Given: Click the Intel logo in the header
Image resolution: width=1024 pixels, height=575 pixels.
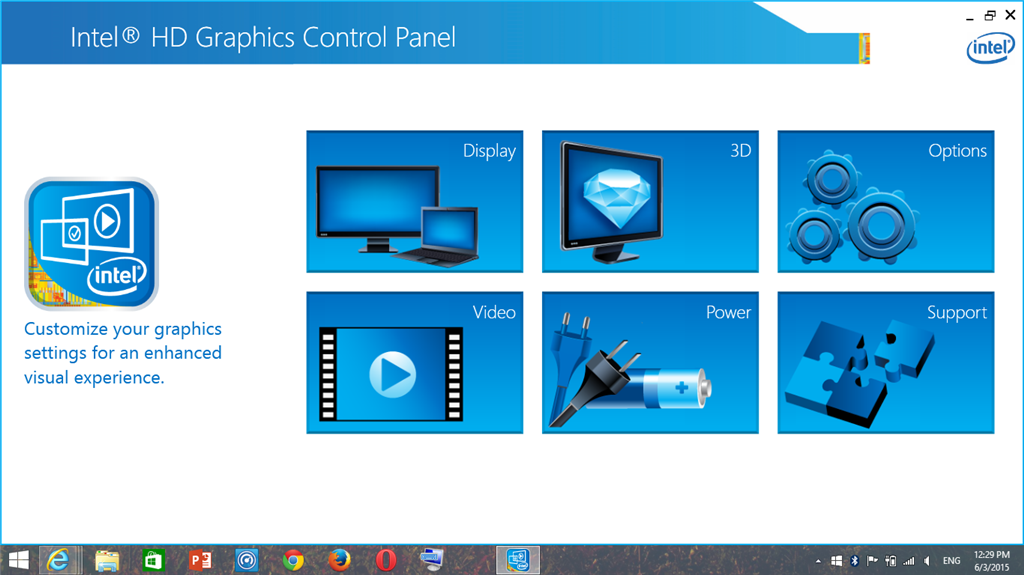Looking at the screenshot, I should click(x=991, y=48).
